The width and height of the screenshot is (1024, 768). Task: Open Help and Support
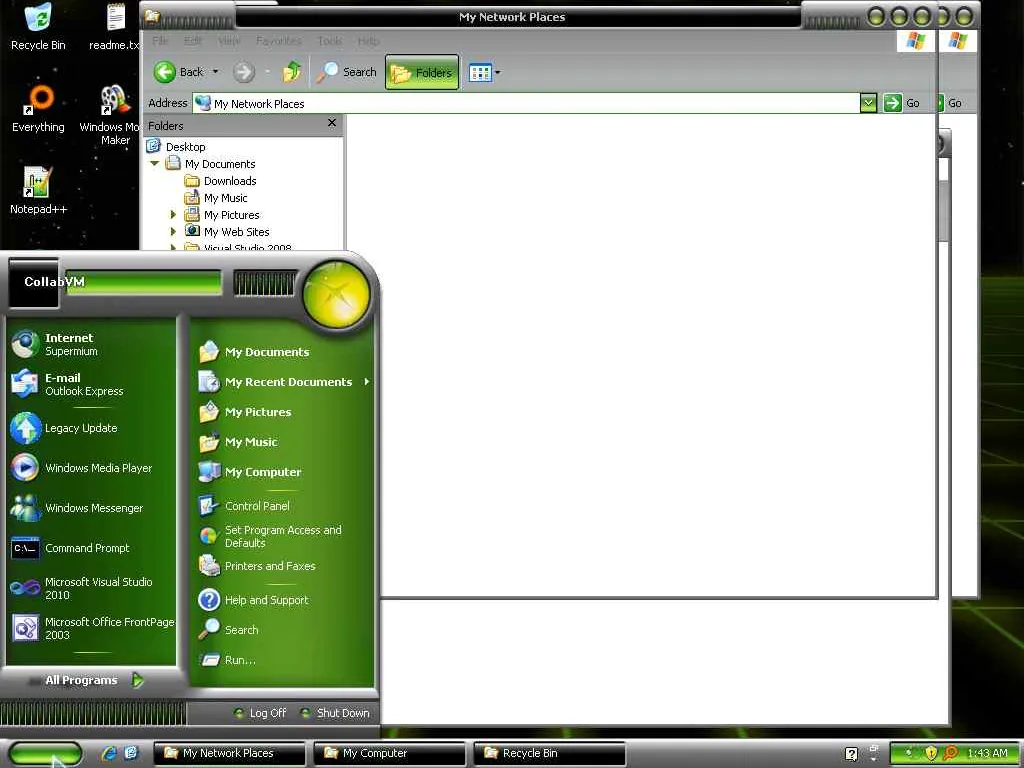(283, 600)
